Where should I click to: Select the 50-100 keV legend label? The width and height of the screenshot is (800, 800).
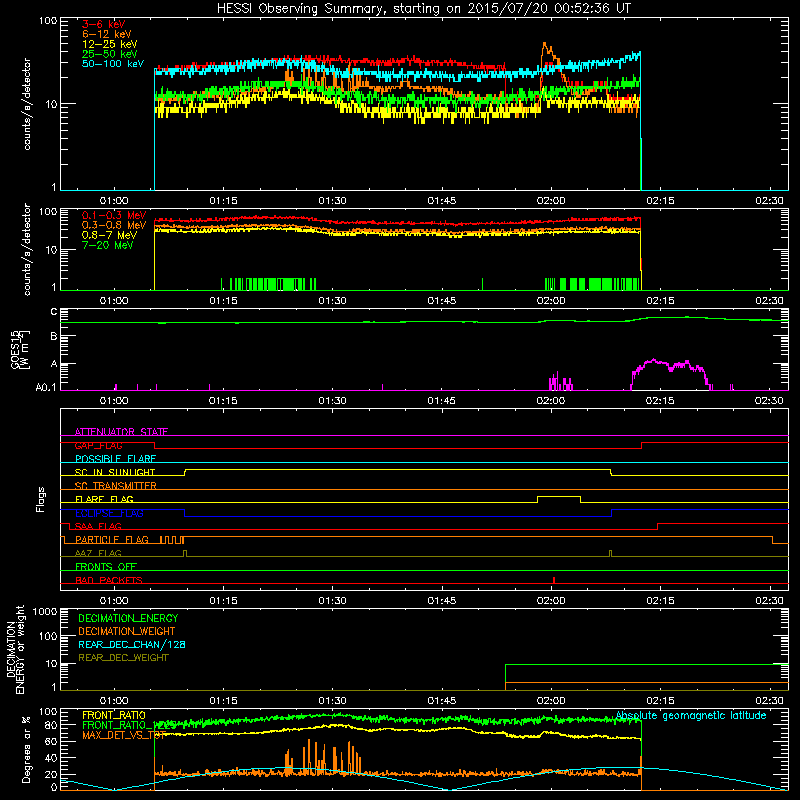pyautogui.click(x=113, y=64)
